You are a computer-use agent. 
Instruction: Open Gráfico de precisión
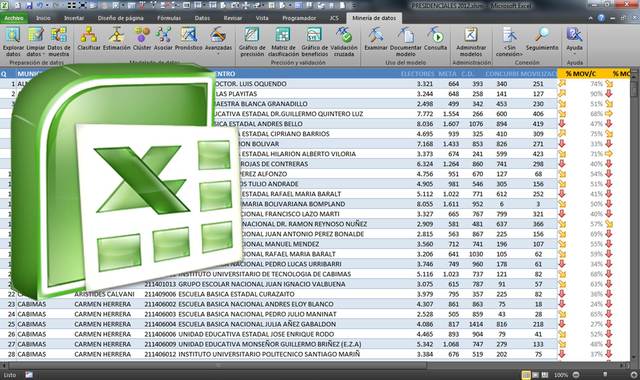252,42
